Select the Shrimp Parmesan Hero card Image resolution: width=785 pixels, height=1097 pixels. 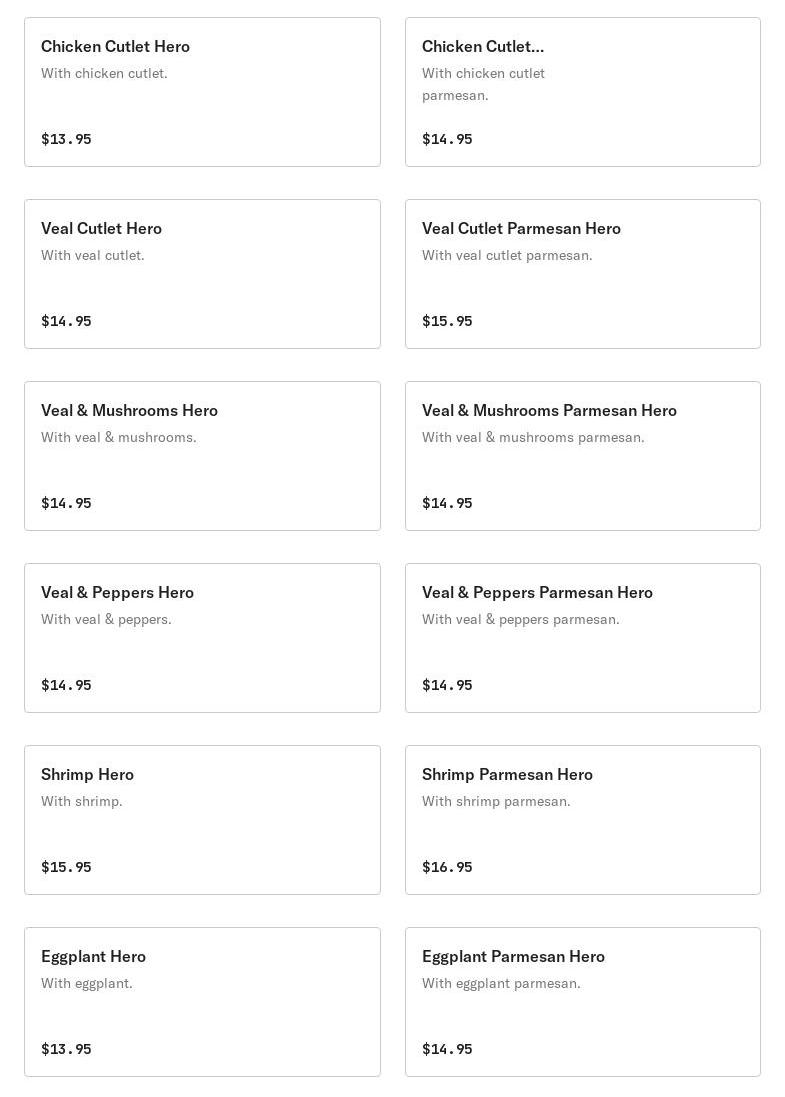pyautogui.click(x=582, y=820)
